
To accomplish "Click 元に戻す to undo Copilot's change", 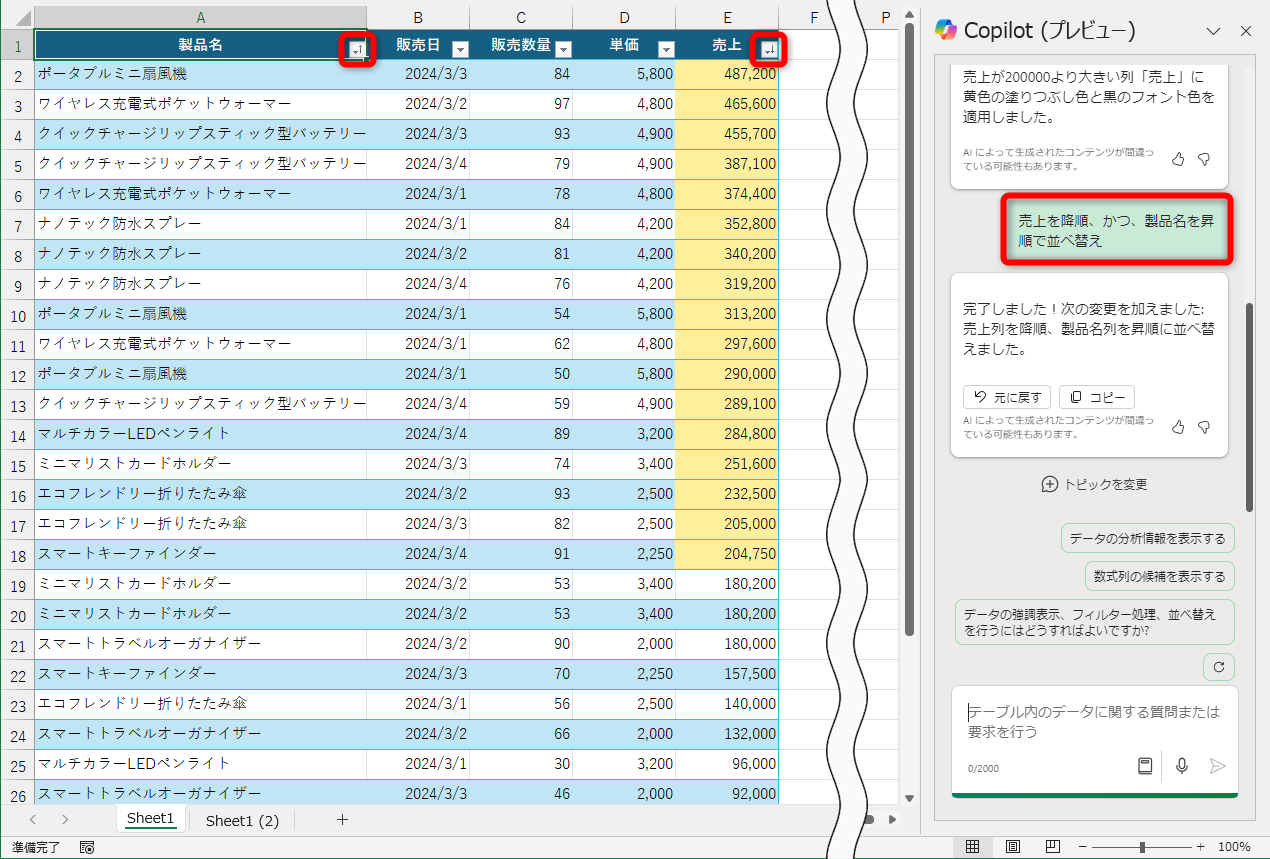I will [1007, 397].
